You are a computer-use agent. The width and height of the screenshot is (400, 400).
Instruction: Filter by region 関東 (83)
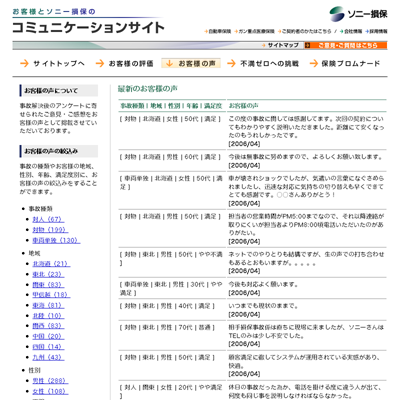tap(48, 285)
